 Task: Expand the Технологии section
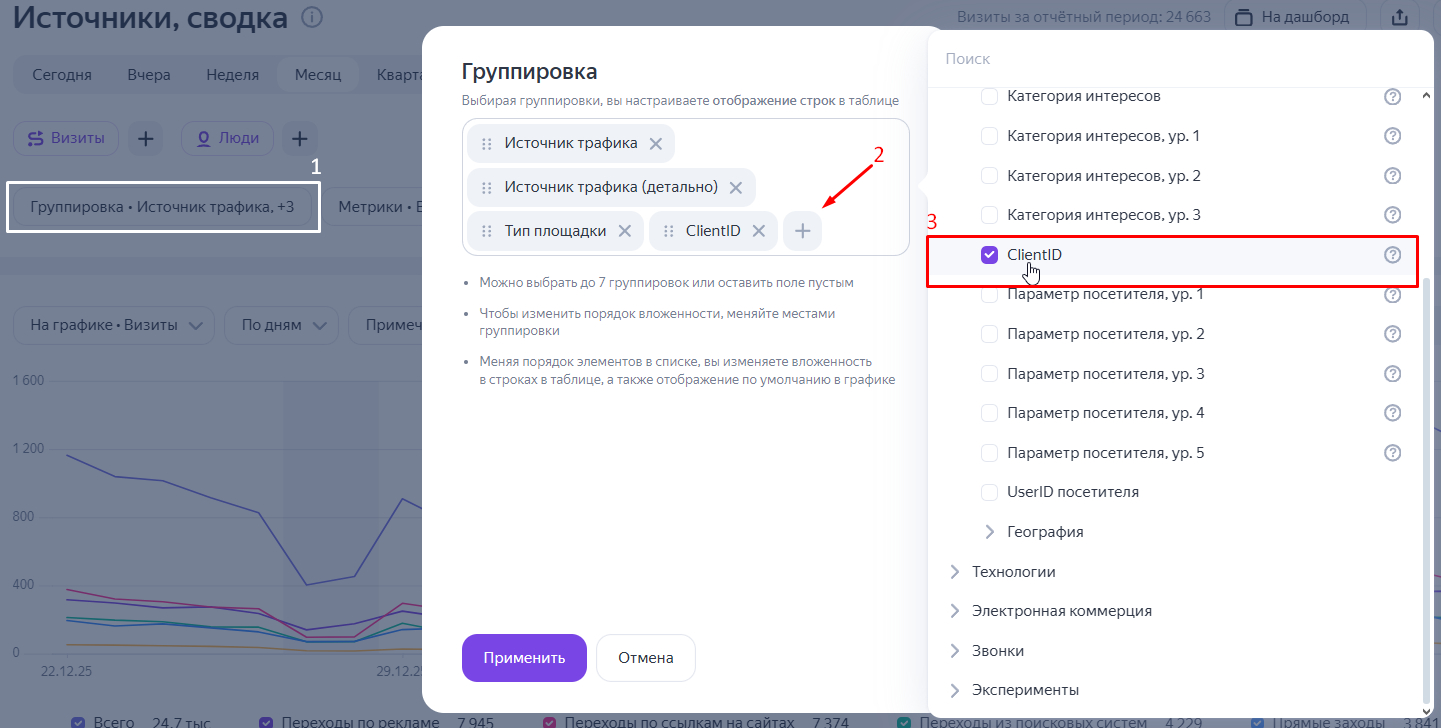tap(954, 572)
